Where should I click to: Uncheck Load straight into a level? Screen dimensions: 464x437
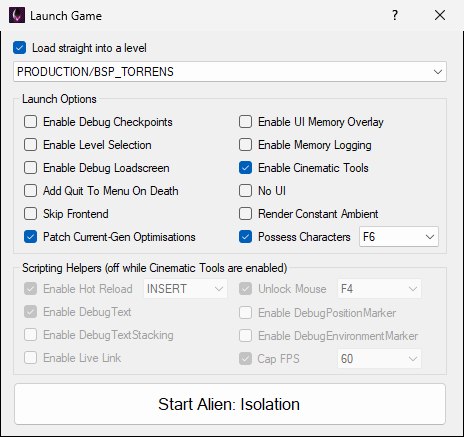tap(19, 48)
